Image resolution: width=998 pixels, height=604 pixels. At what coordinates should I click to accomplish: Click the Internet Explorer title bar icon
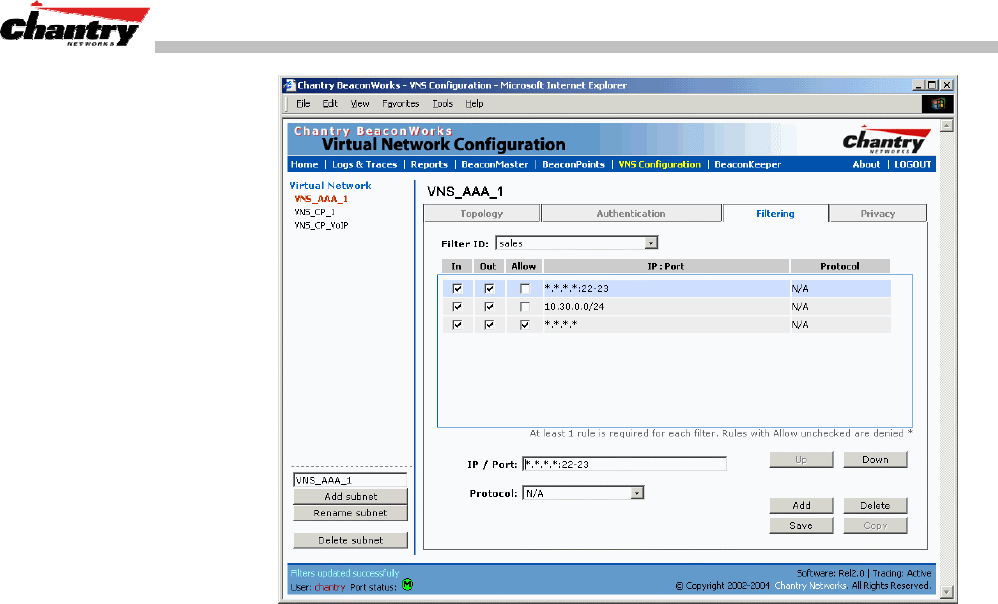[290, 85]
